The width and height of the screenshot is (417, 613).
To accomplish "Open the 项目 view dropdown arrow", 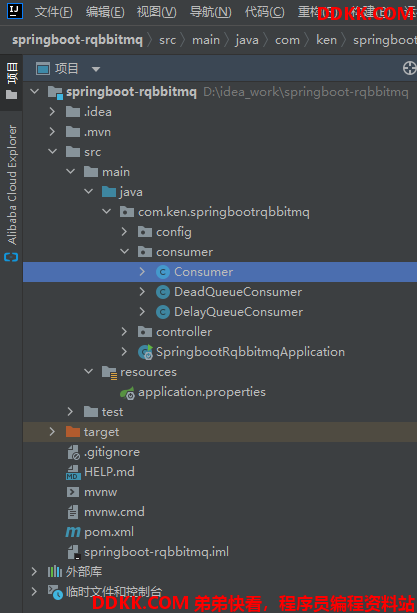I will pos(96,69).
